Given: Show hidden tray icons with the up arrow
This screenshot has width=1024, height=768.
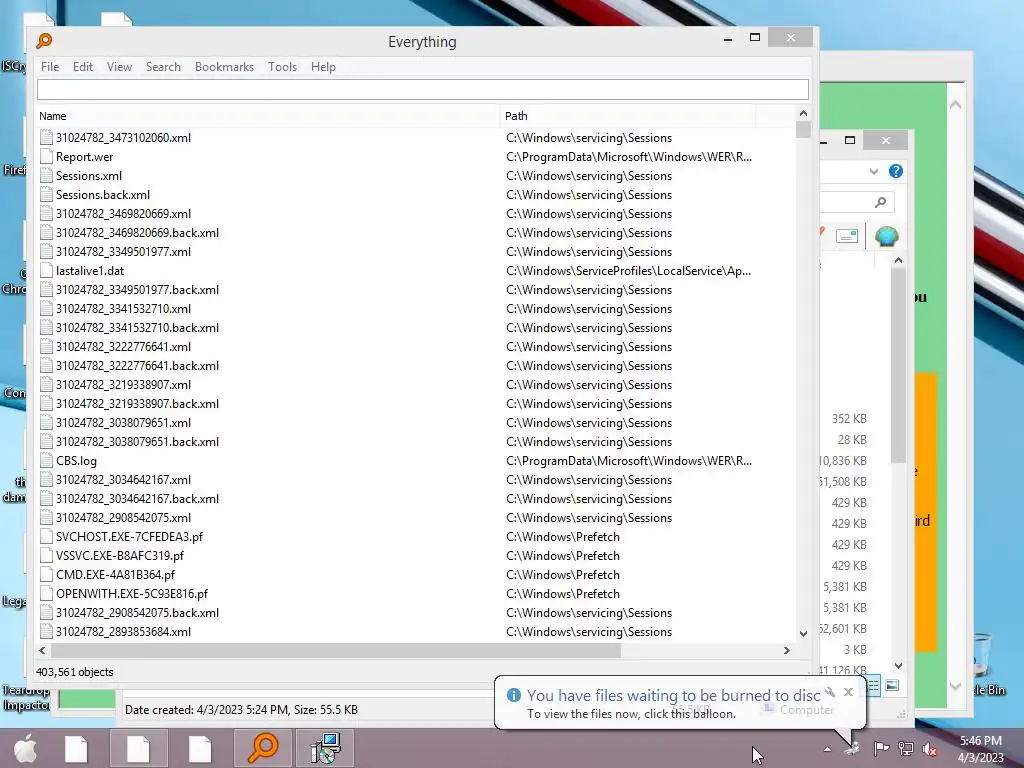Looking at the screenshot, I should 827,749.
